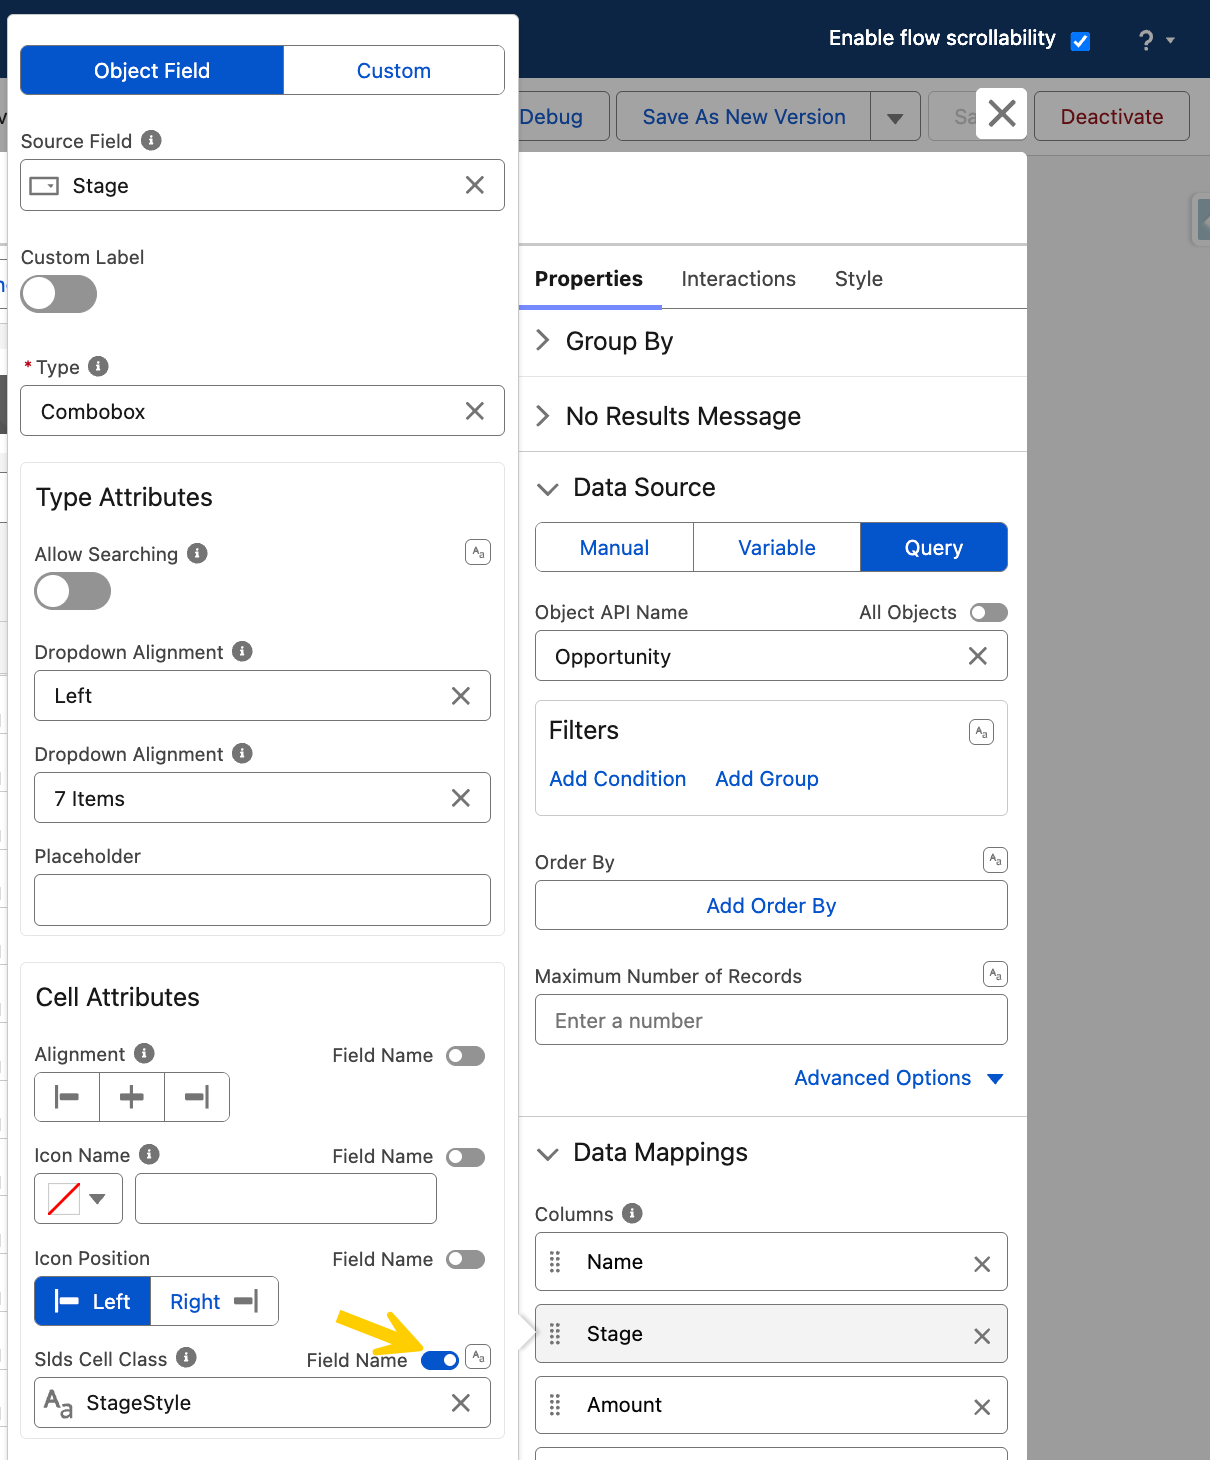The image size is (1210, 1460).
Task: Click the Deactivate button
Action: 1112,117
